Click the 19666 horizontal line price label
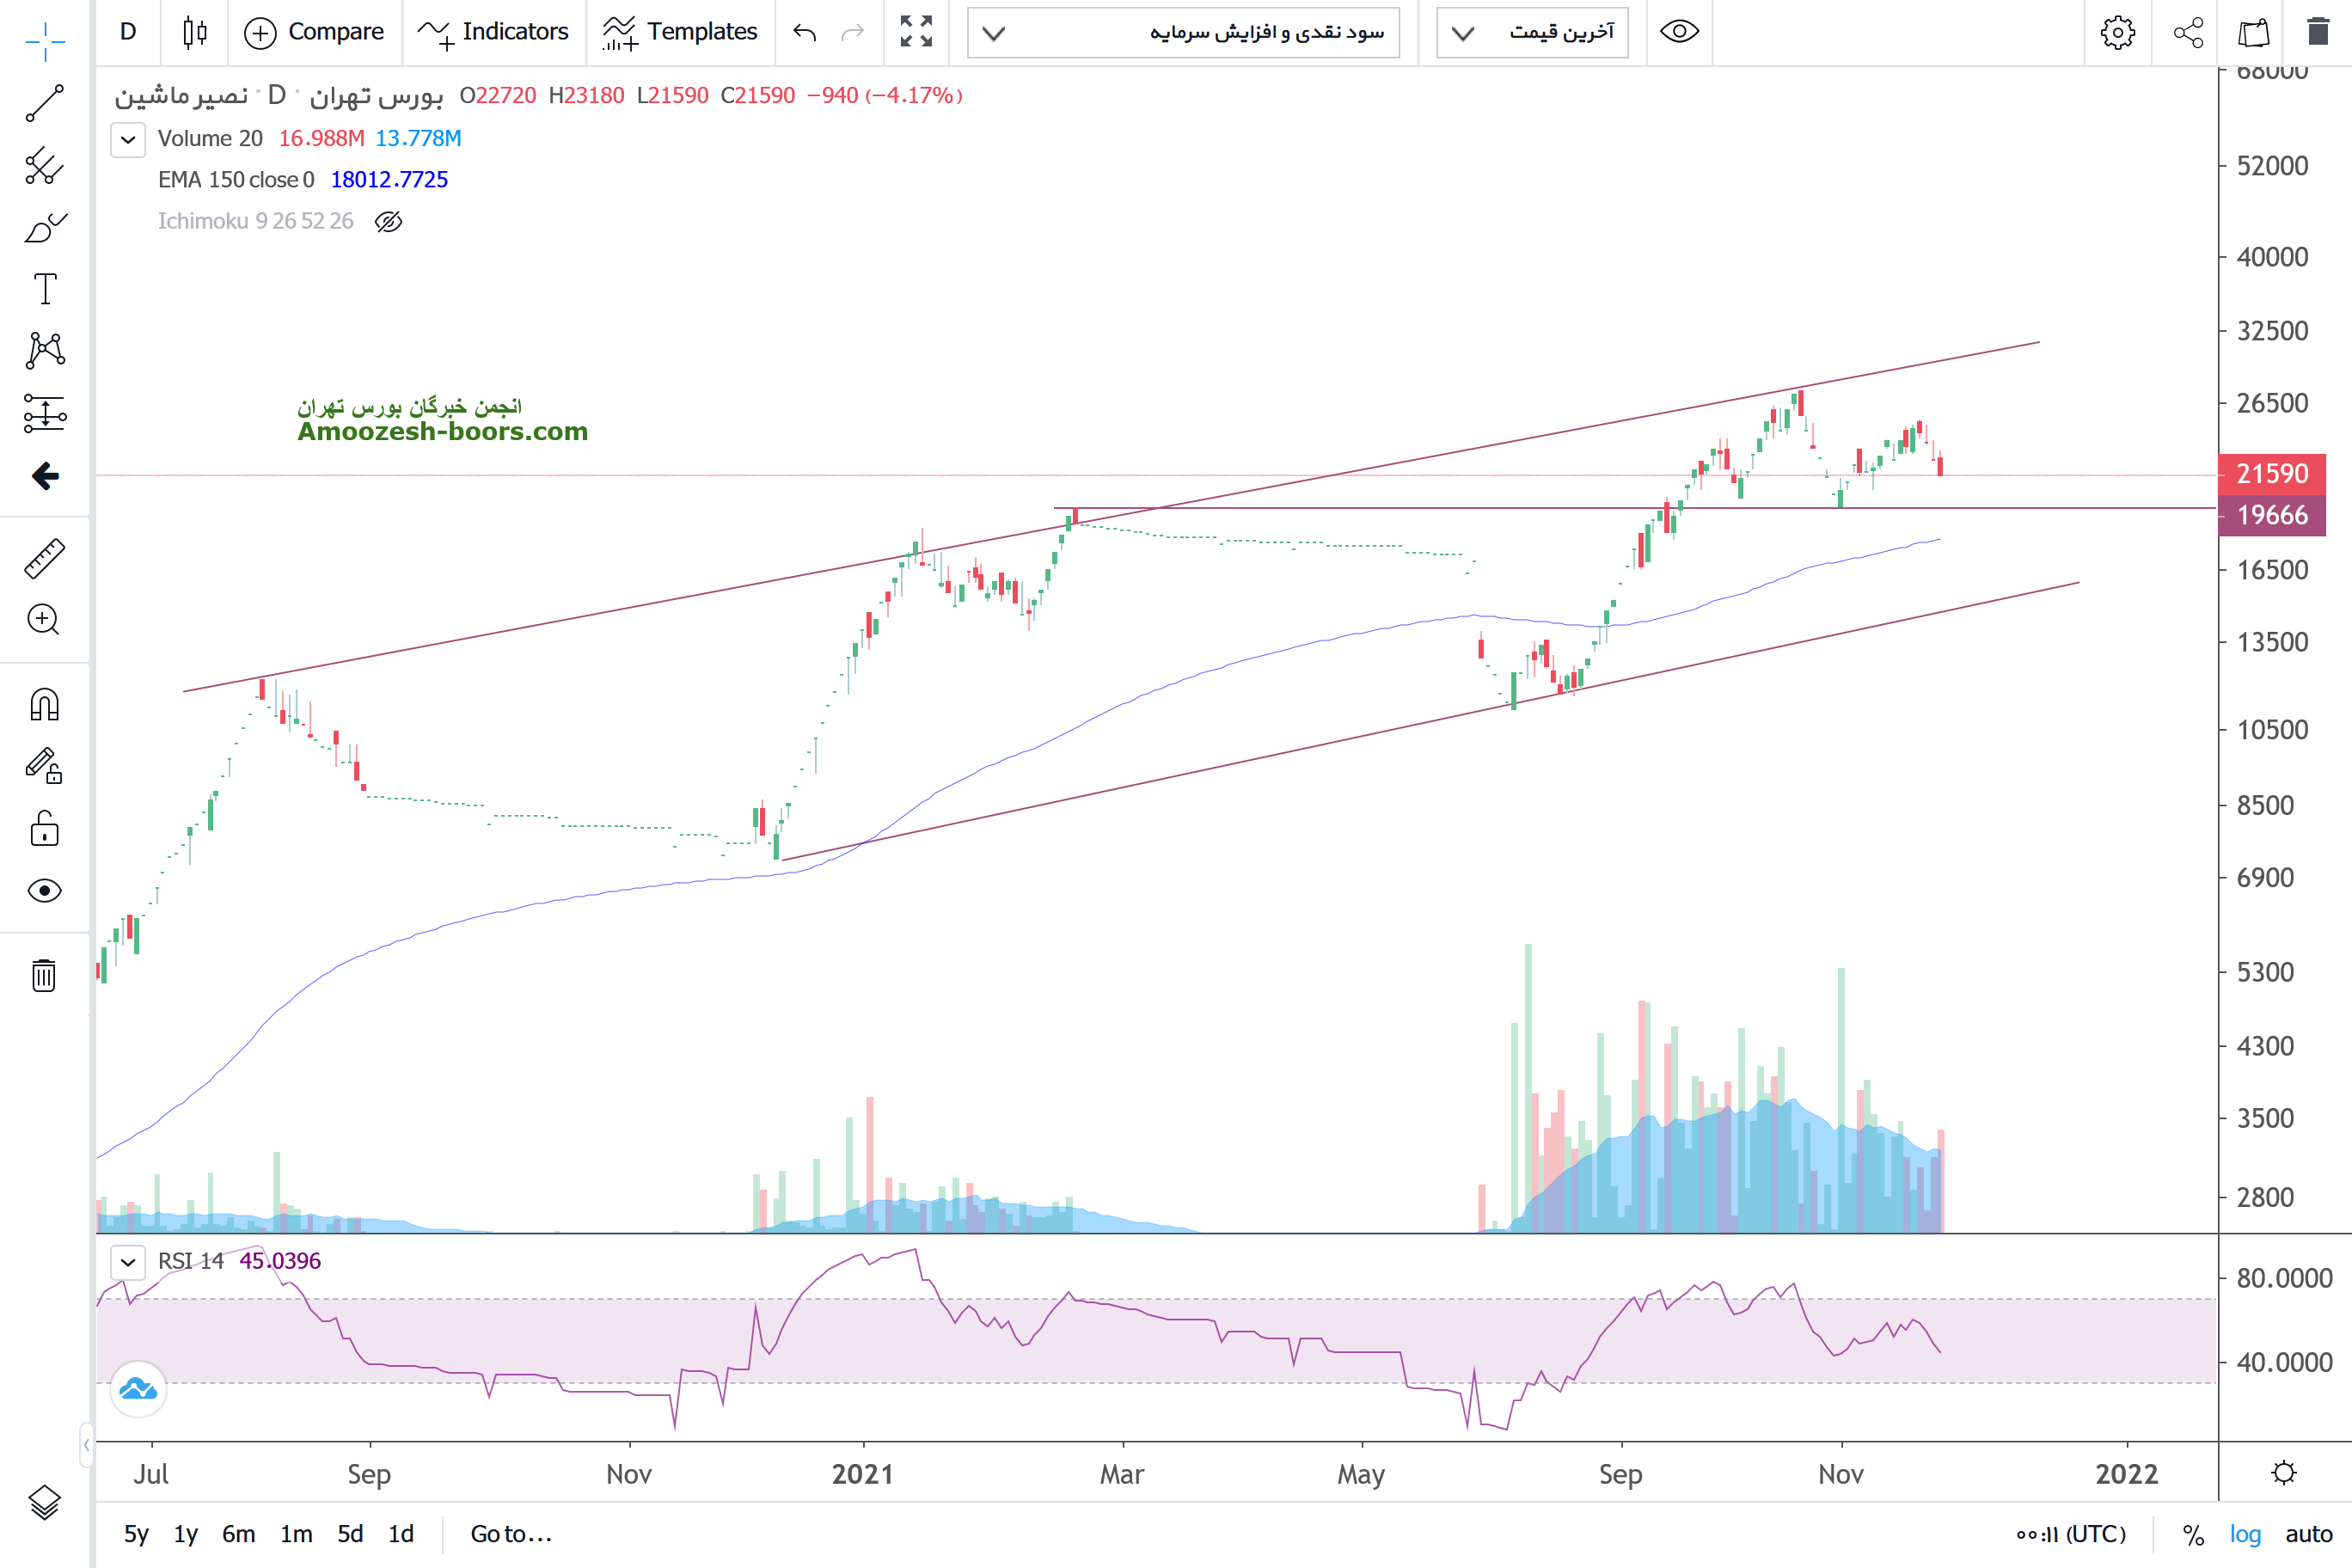Screen dimensions: 2352x1568 [x=2271, y=515]
